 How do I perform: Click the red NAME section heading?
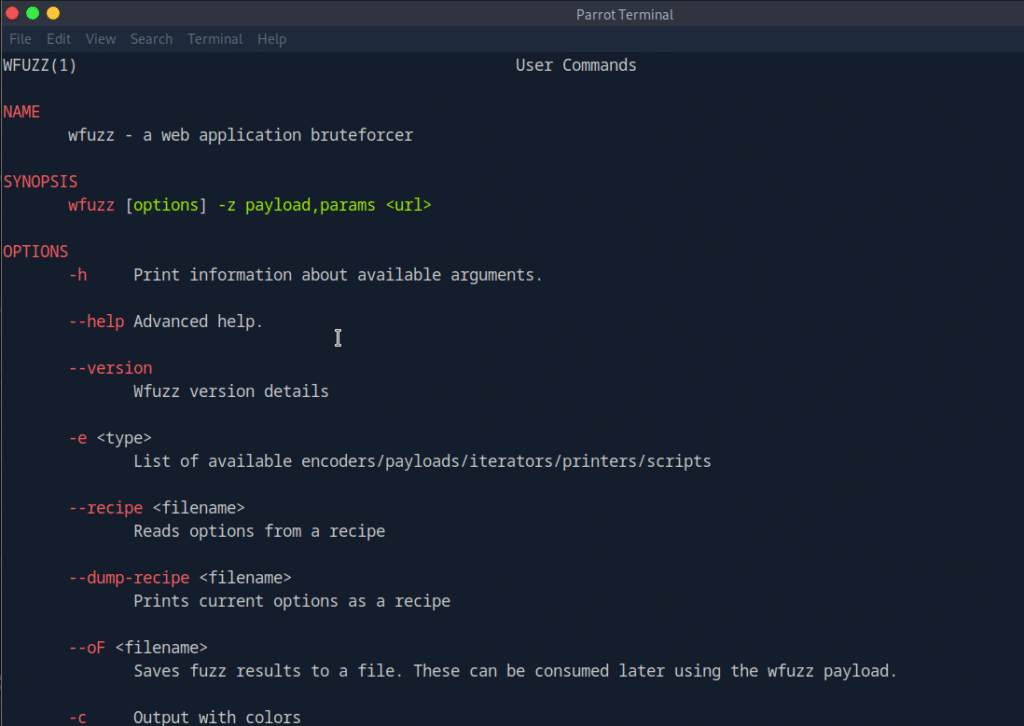click(x=21, y=112)
